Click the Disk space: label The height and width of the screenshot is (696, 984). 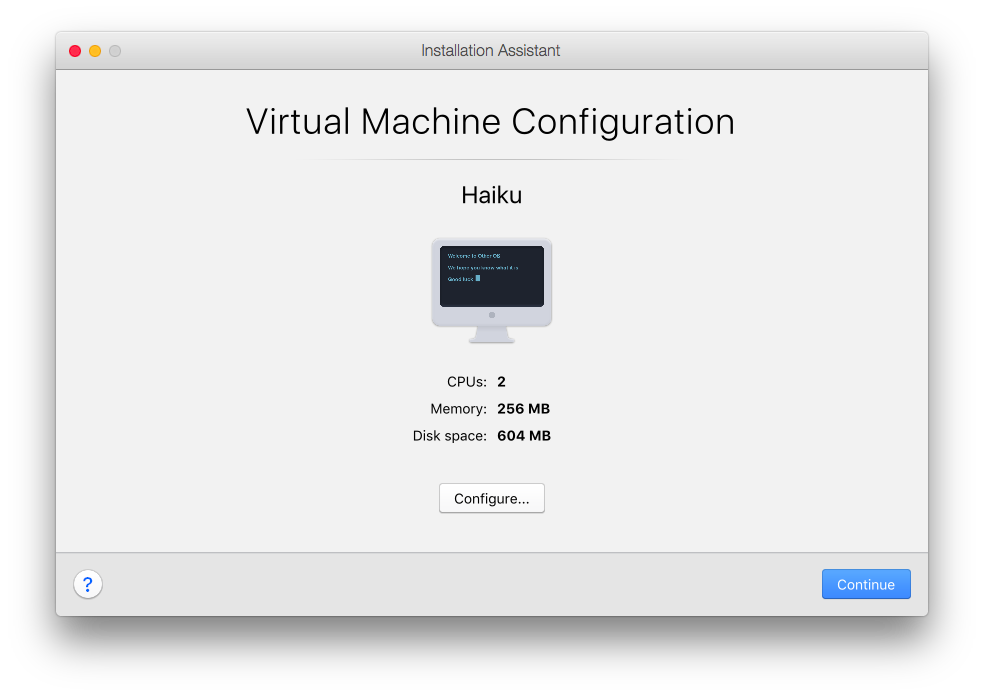click(449, 436)
